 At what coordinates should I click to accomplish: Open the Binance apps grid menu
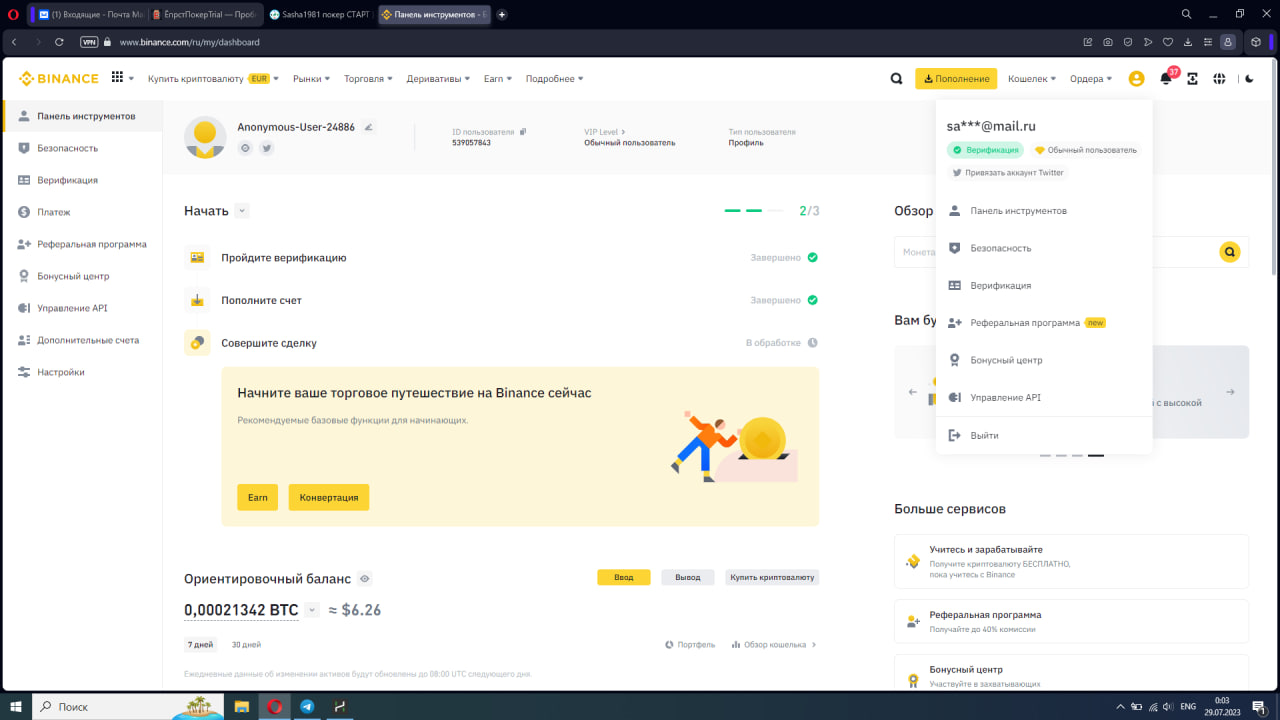(x=118, y=78)
